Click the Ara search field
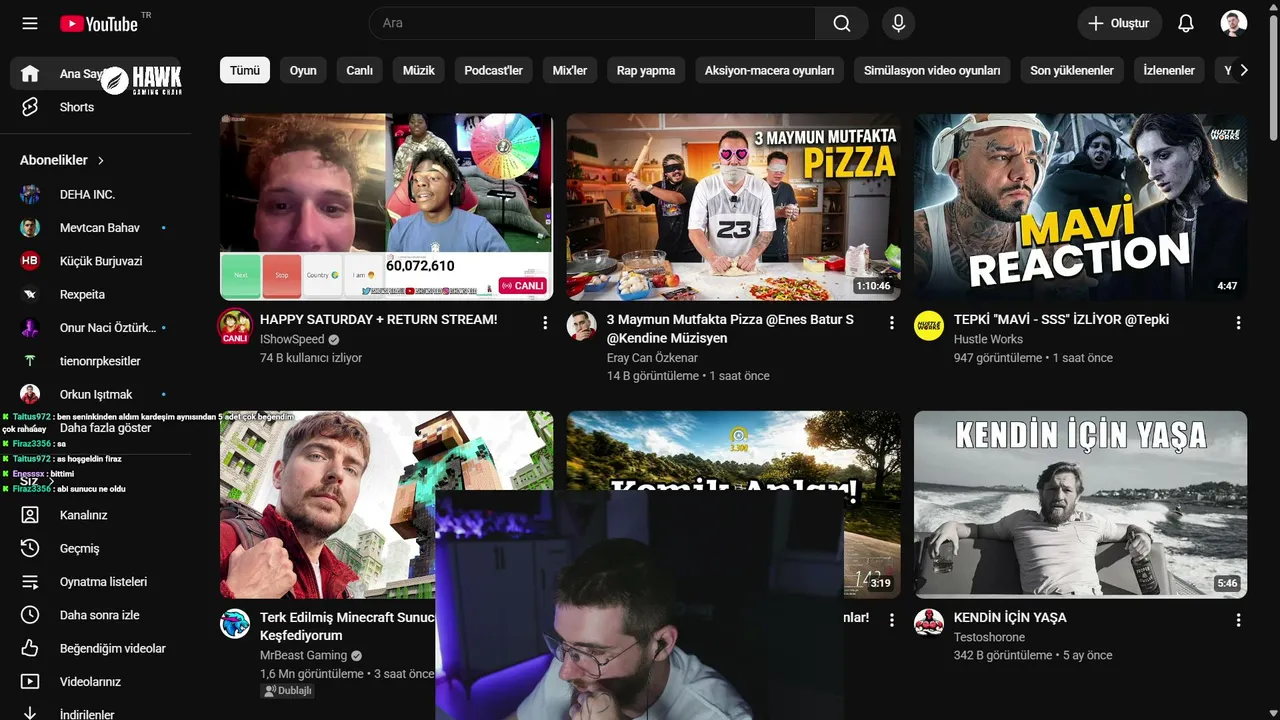Screen dimensions: 1280x720 (592, 23)
